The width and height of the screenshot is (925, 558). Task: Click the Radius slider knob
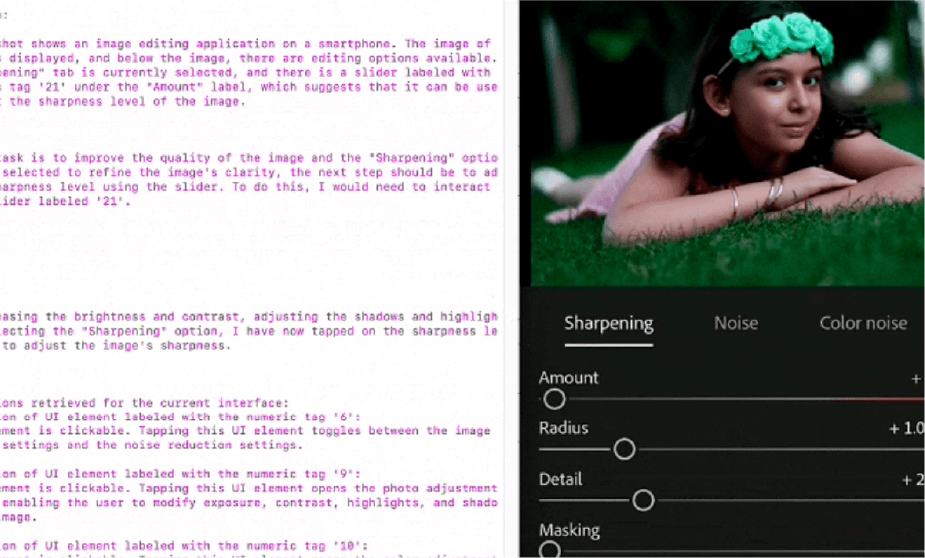624,450
